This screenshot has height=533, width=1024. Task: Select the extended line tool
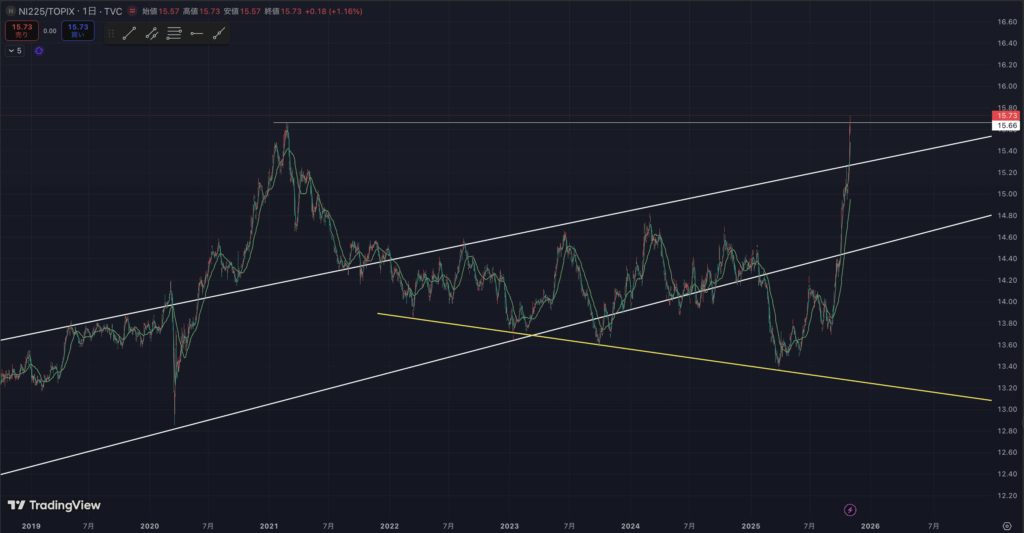(218, 33)
